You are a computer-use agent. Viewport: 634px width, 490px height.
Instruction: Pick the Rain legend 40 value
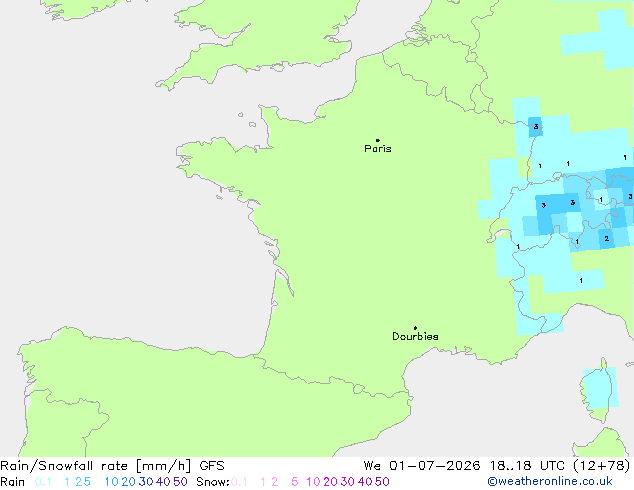pyautogui.click(x=163, y=482)
